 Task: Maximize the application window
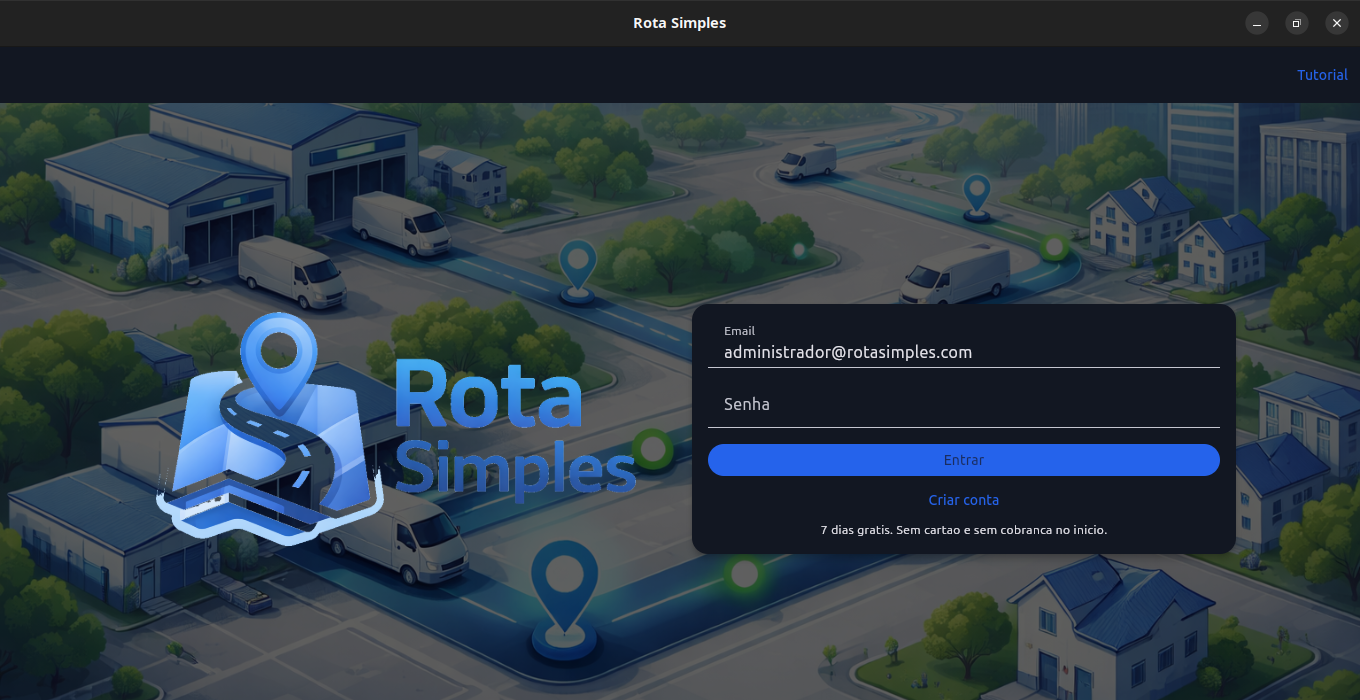[x=1296, y=23]
